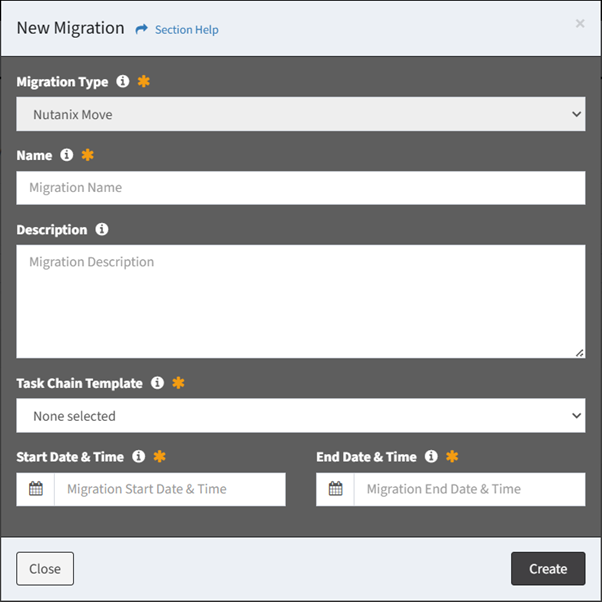This screenshot has width=602, height=602.
Task: Click the Migration End Date & Time field
Action: point(470,489)
